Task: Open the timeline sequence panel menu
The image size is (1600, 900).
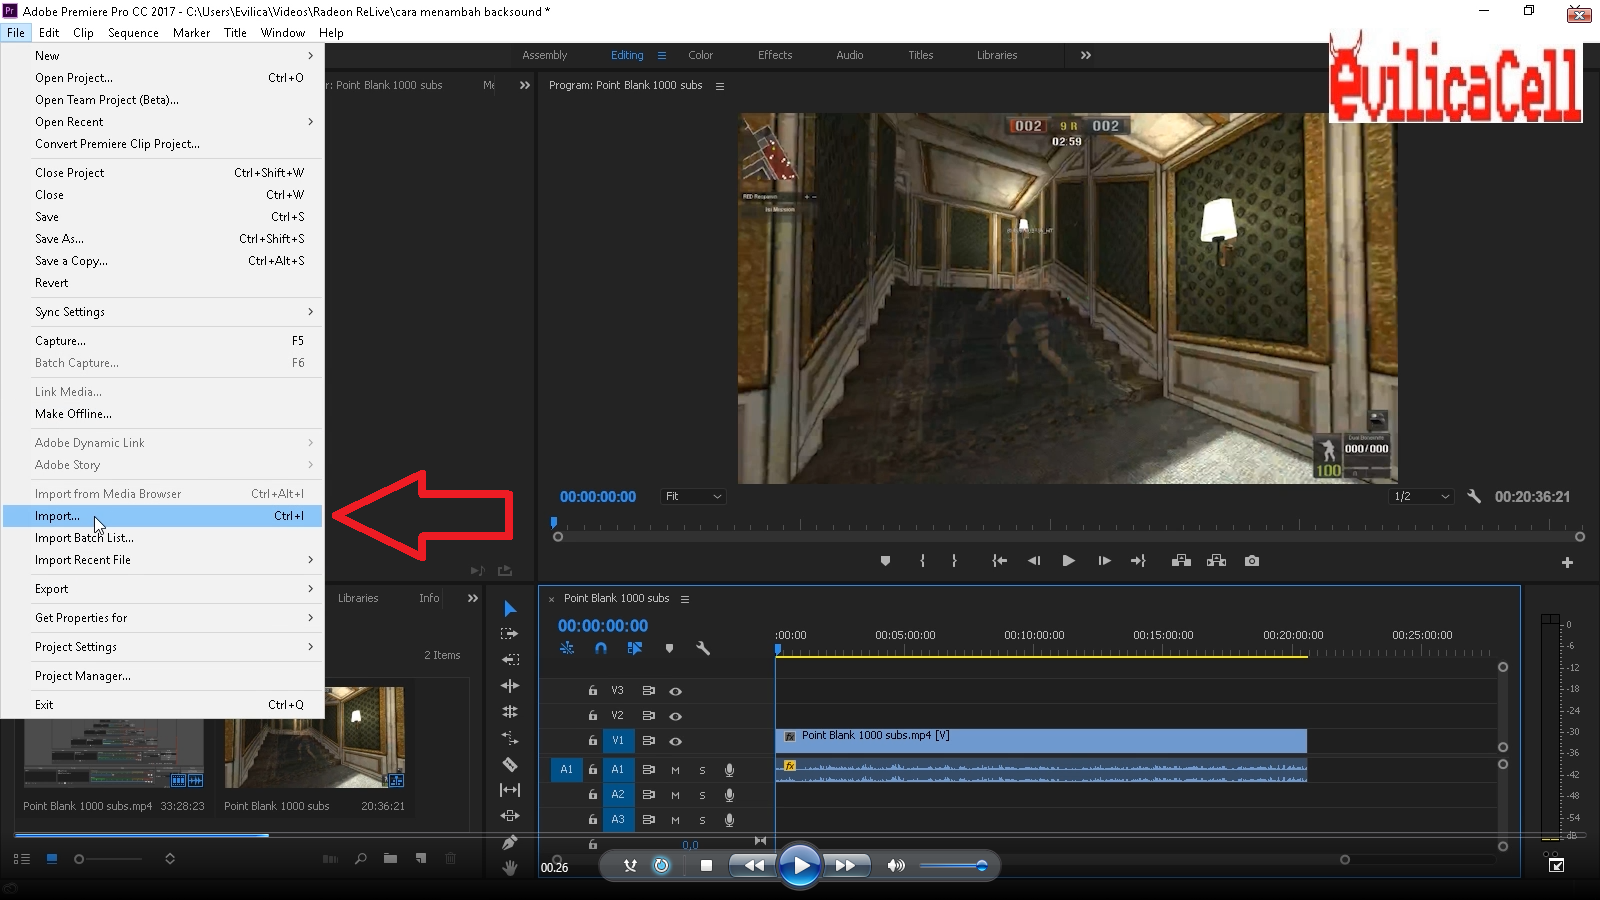Action: tap(685, 599)
